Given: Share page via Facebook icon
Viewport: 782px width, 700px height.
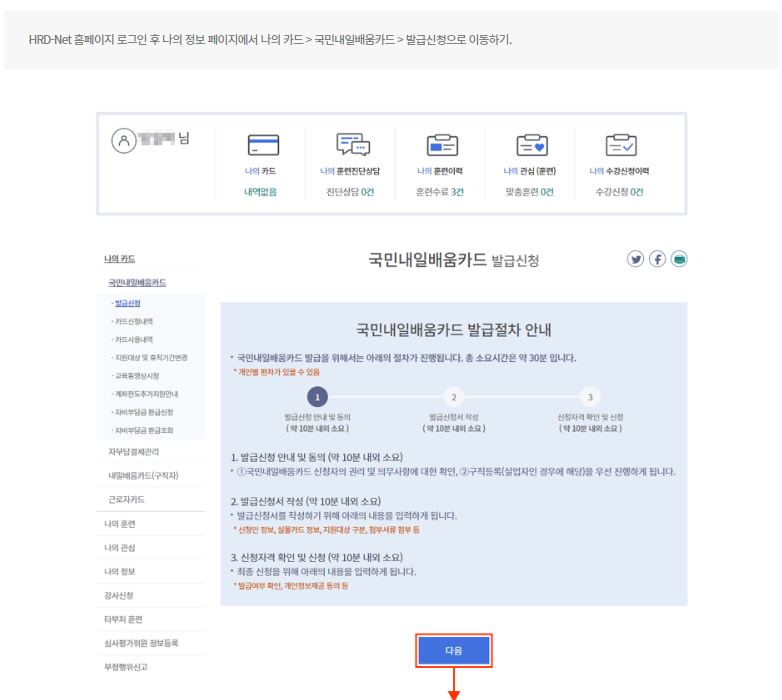Looking at the screenshot, I should (x=657, y=259).
